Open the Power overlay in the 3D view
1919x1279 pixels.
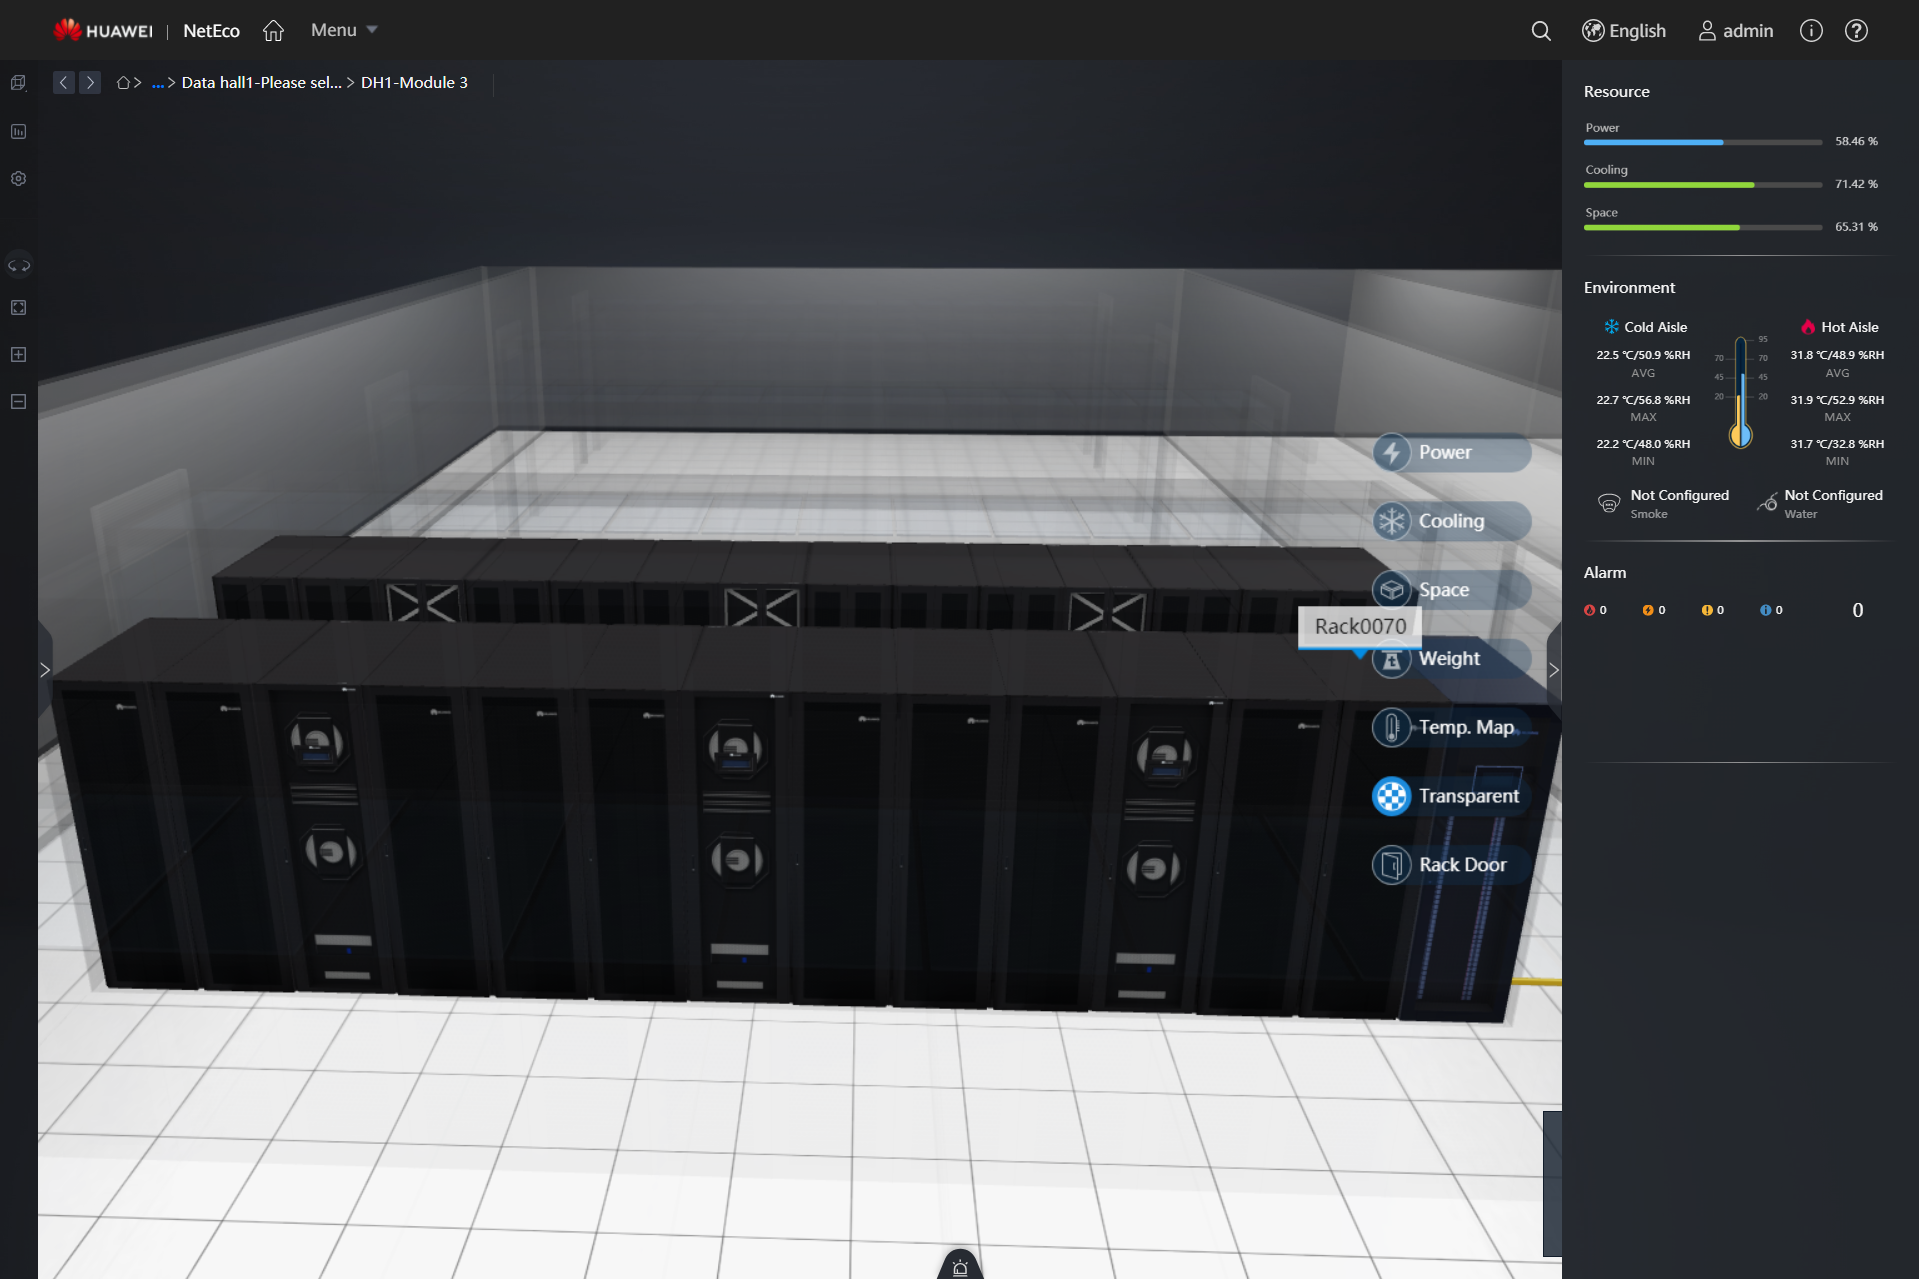1449,452
